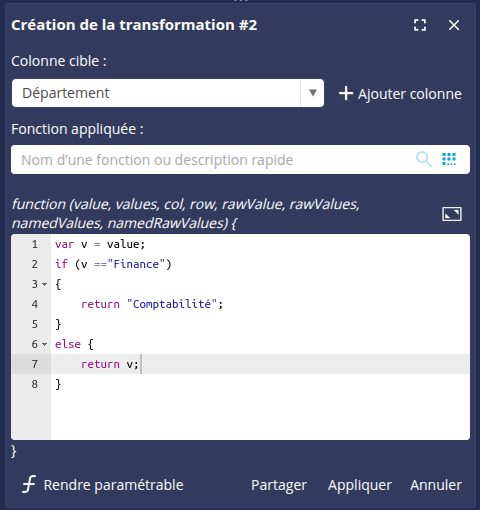Viewport: 480px width, 510px height.
Task: Place cursor on line "var v = value;"
Action: (x=100, y=244)
